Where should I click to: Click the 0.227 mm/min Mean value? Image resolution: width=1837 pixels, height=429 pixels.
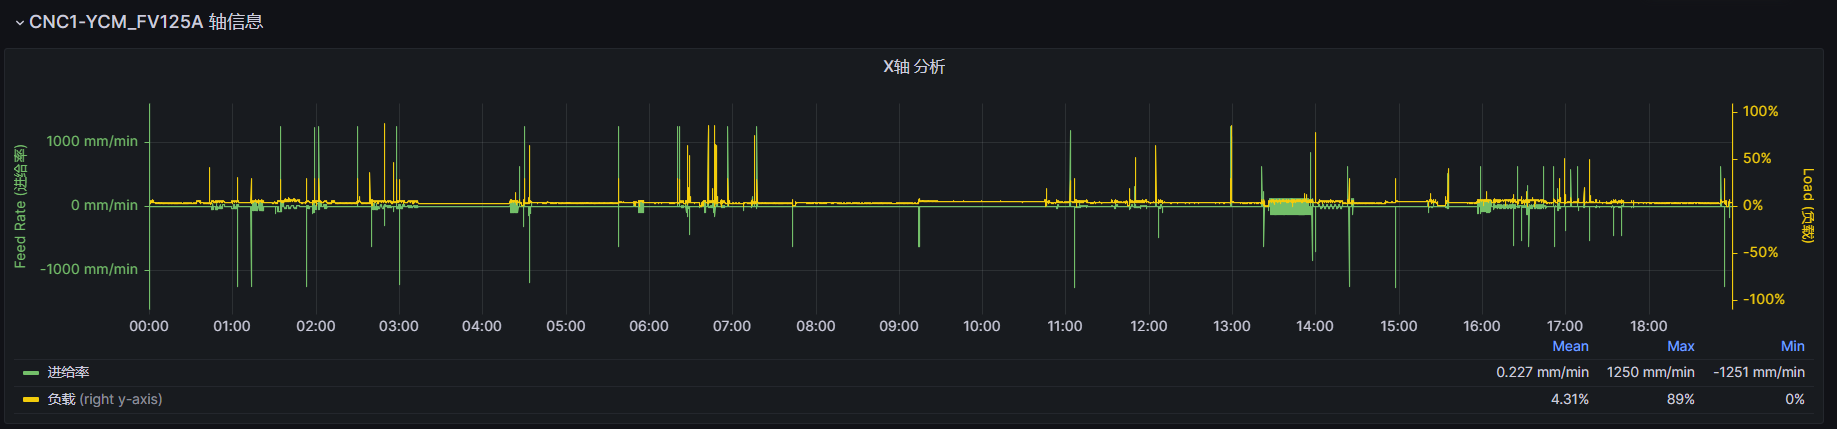point(1542,372)
